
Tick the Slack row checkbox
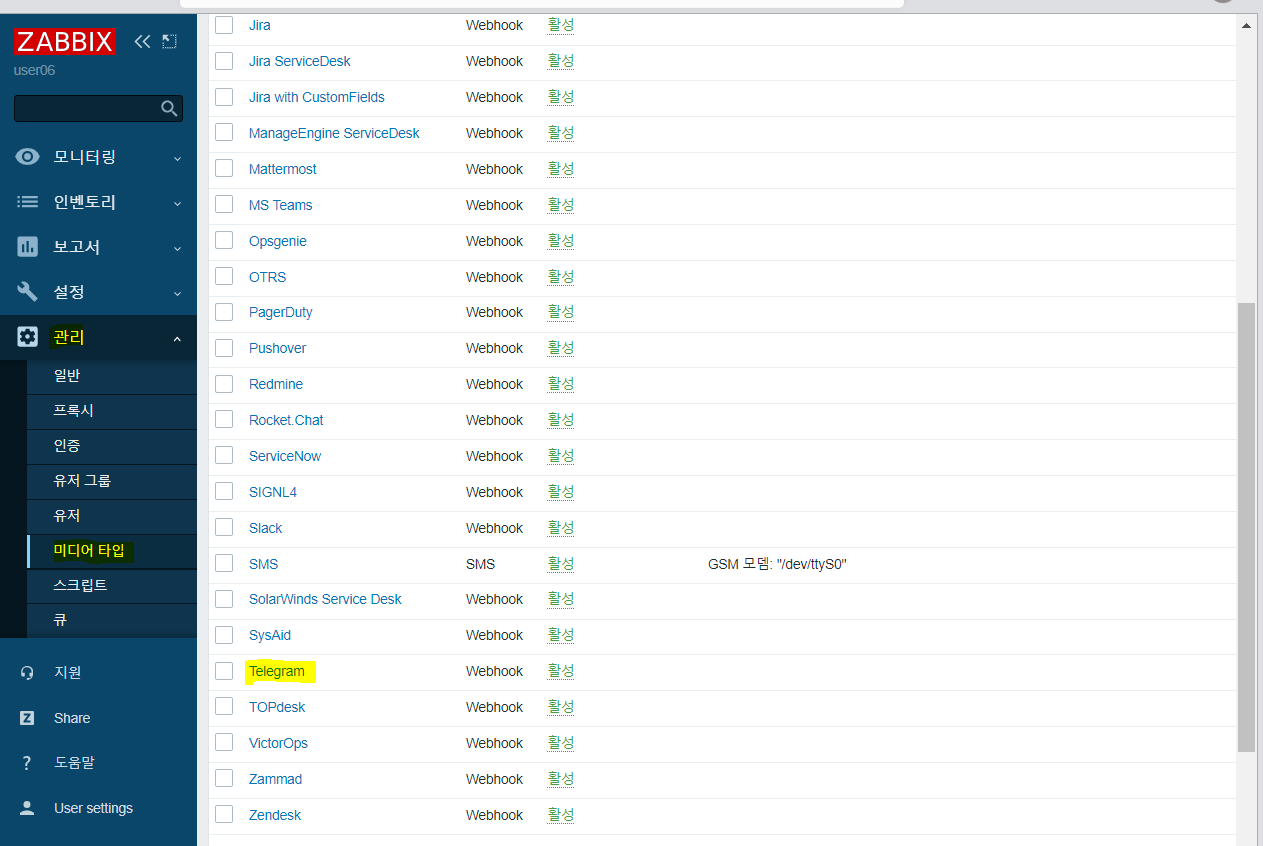(x=224, y=527)
